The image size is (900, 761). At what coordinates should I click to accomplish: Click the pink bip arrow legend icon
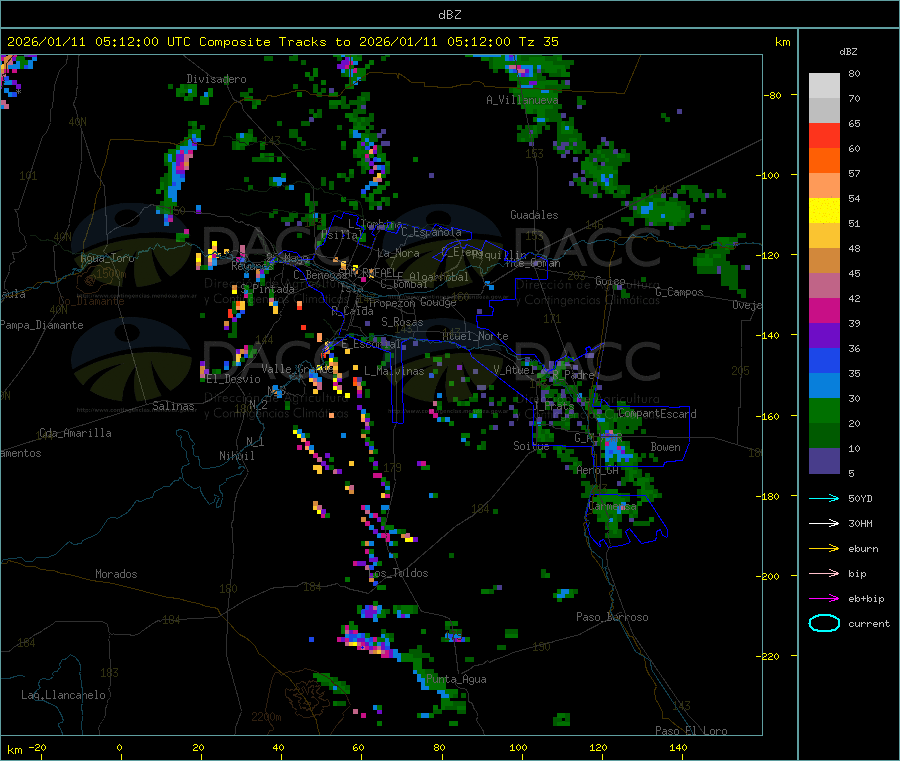click(824, 573)
